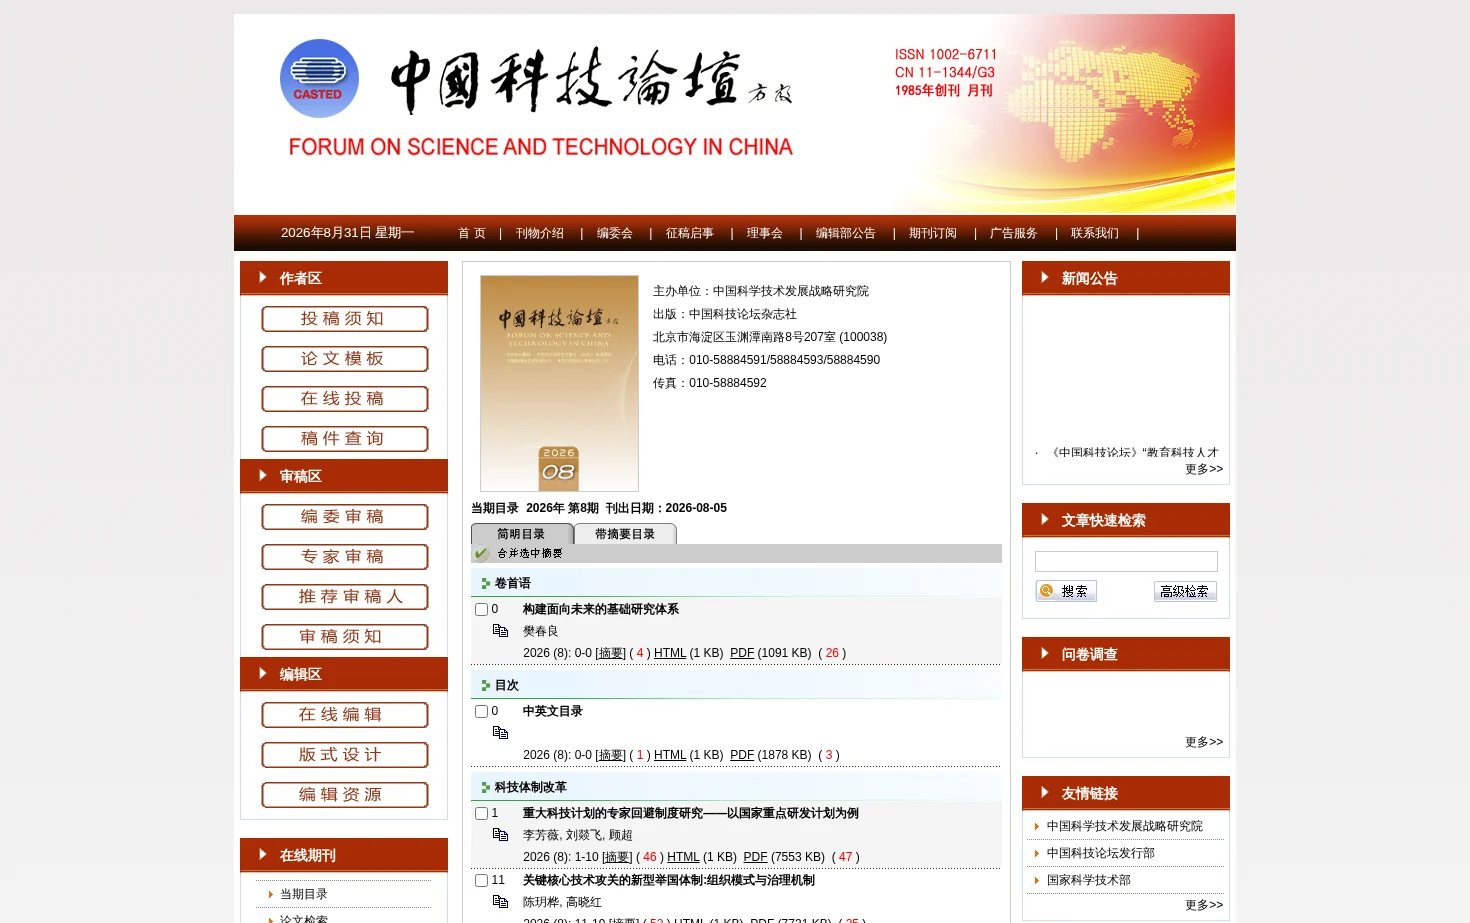Click the arrow icon in 编辑区 header
This screenshot has height=923, width=1470.
click(x=263, y=673)
